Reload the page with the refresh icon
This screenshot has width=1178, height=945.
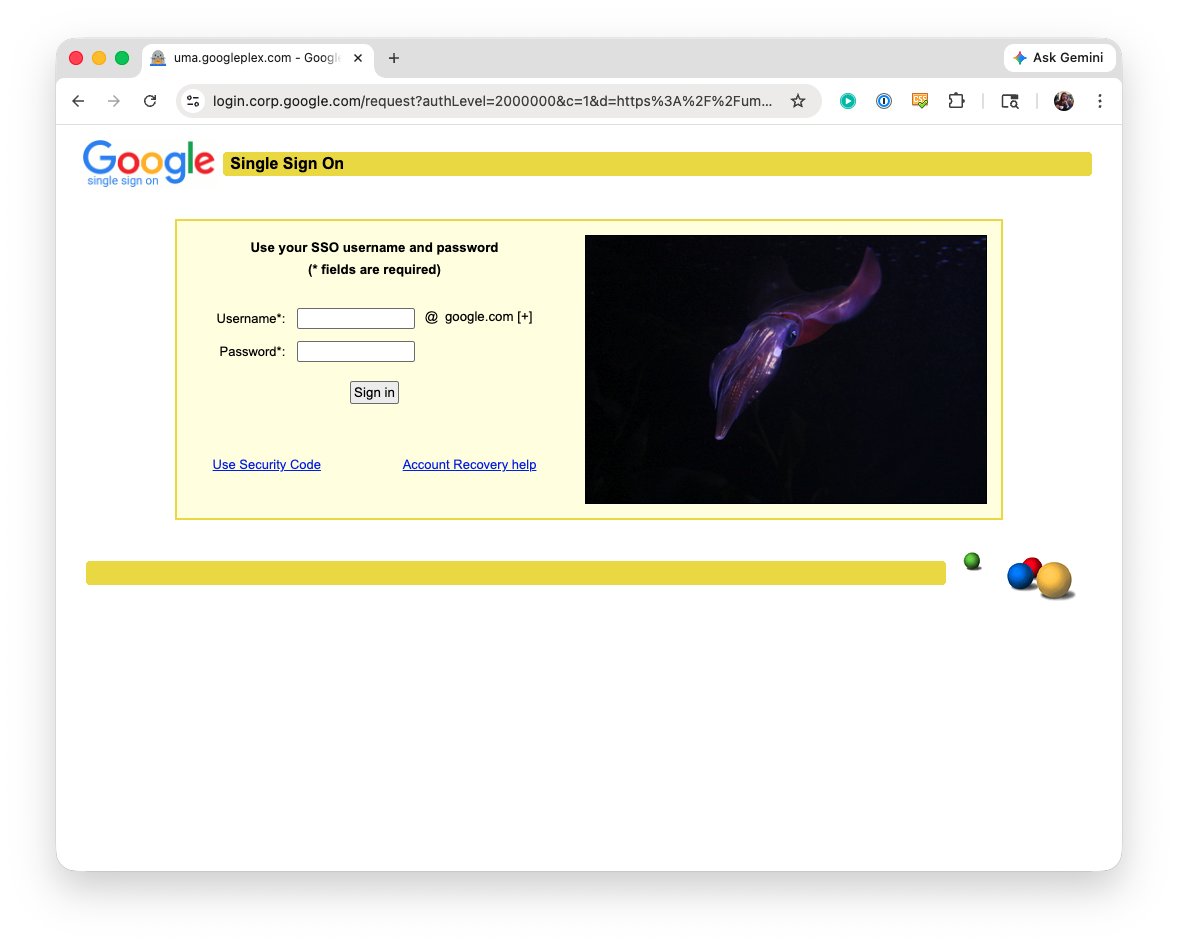[x=150, y=101]
